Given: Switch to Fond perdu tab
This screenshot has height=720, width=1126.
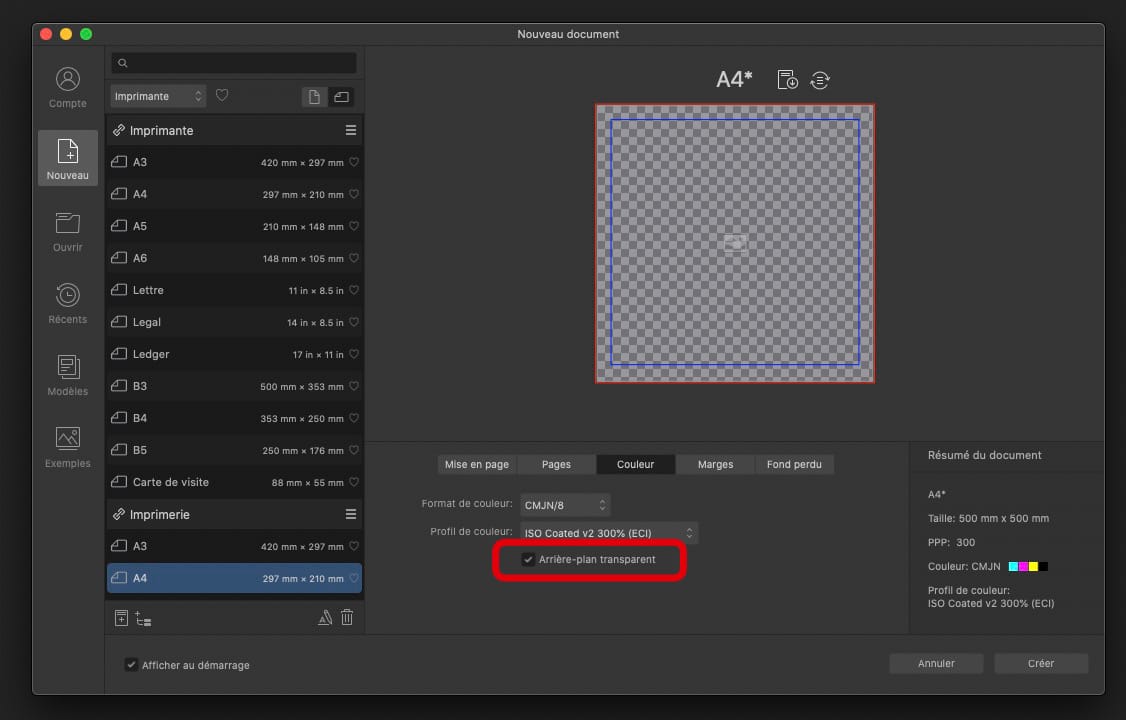Looking at the screenshot, I should [794, 464].
